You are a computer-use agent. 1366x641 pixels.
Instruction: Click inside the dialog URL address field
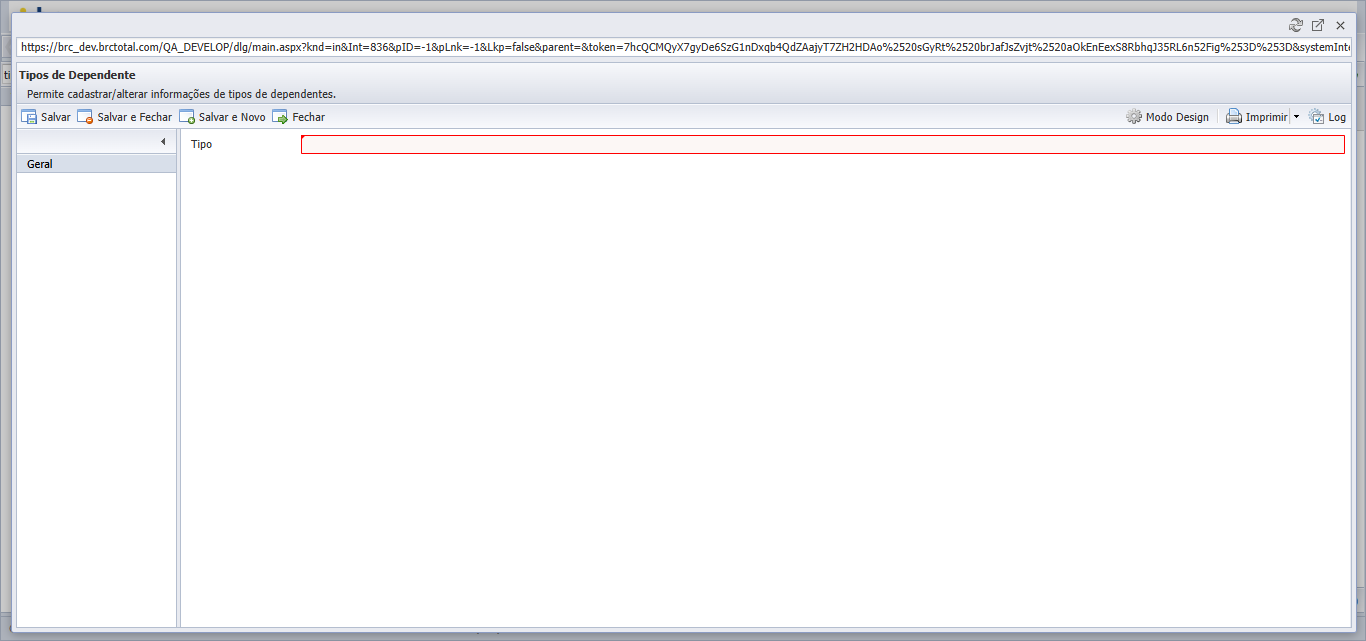click(x=684, y=47)
